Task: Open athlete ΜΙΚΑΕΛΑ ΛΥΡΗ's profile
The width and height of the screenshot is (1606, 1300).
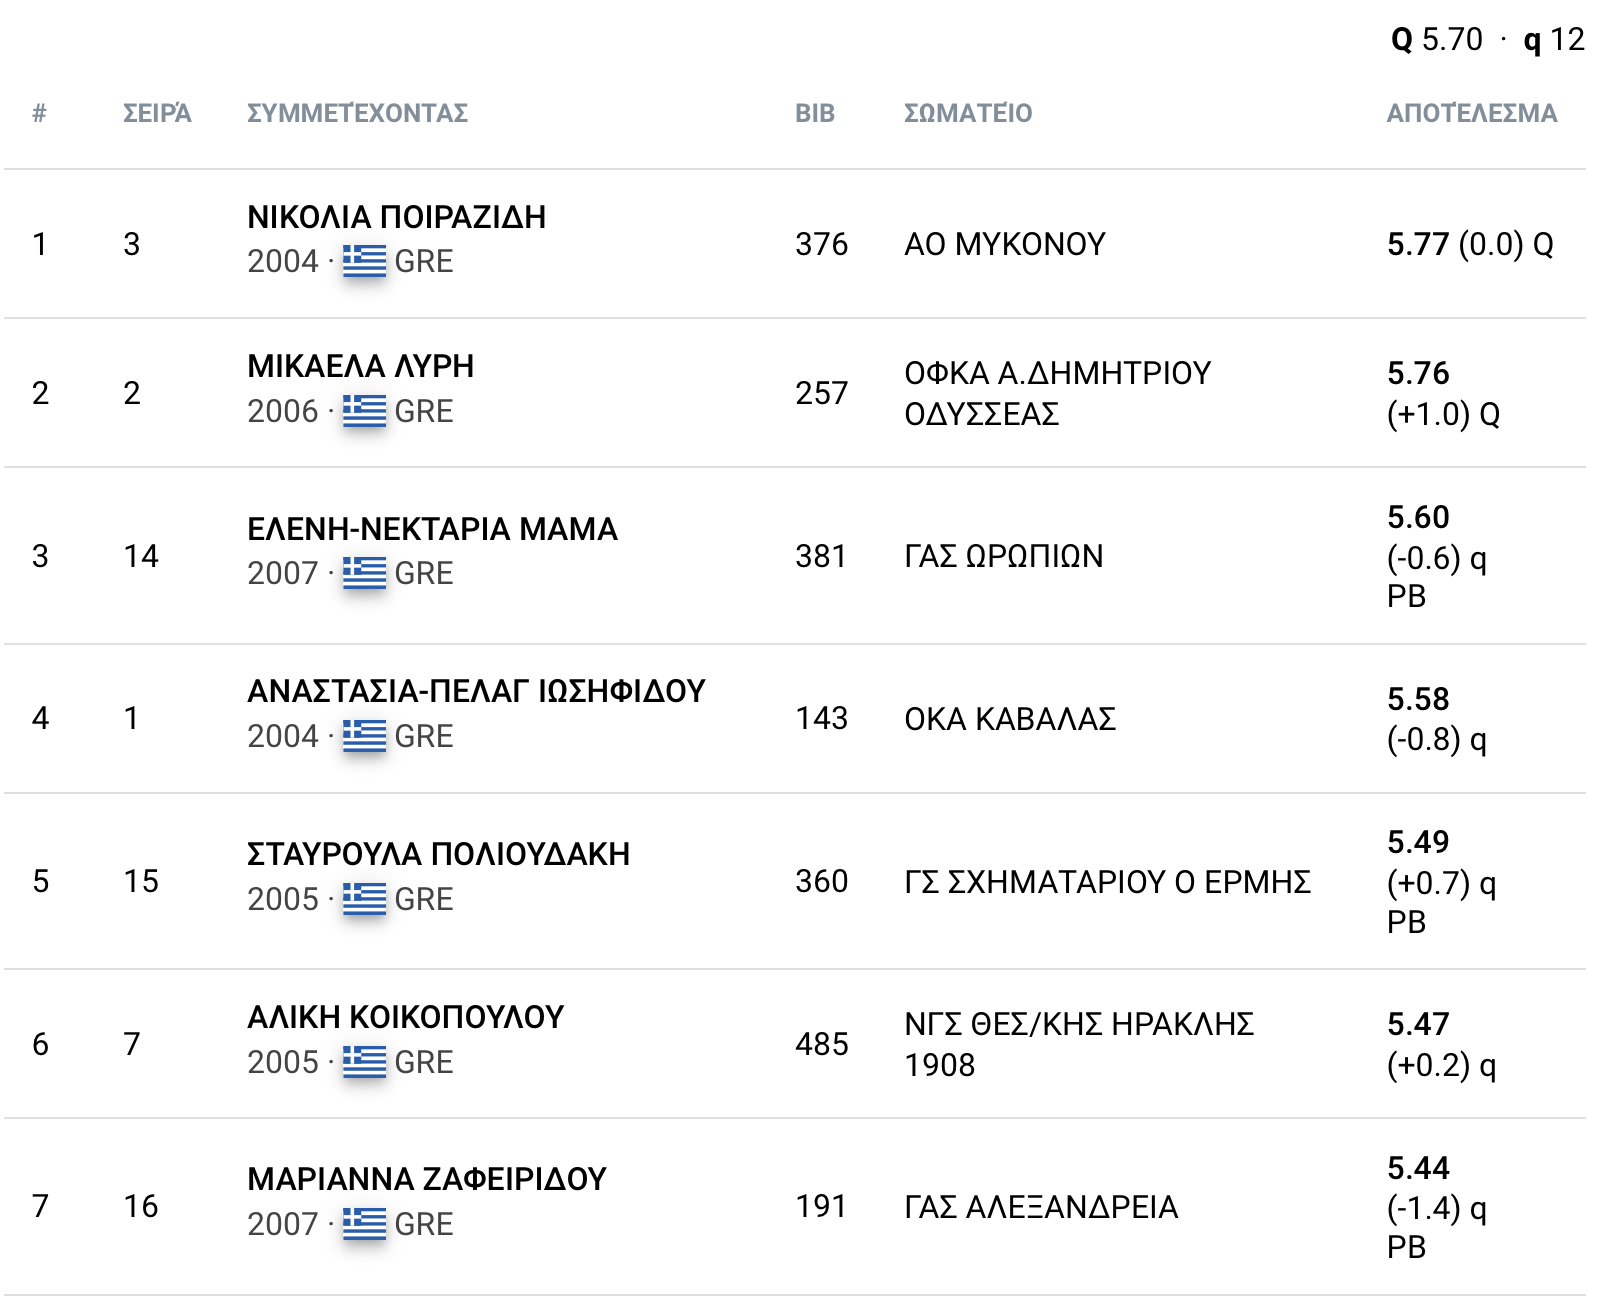Action: pyautogui.click(x=360, y=366)
